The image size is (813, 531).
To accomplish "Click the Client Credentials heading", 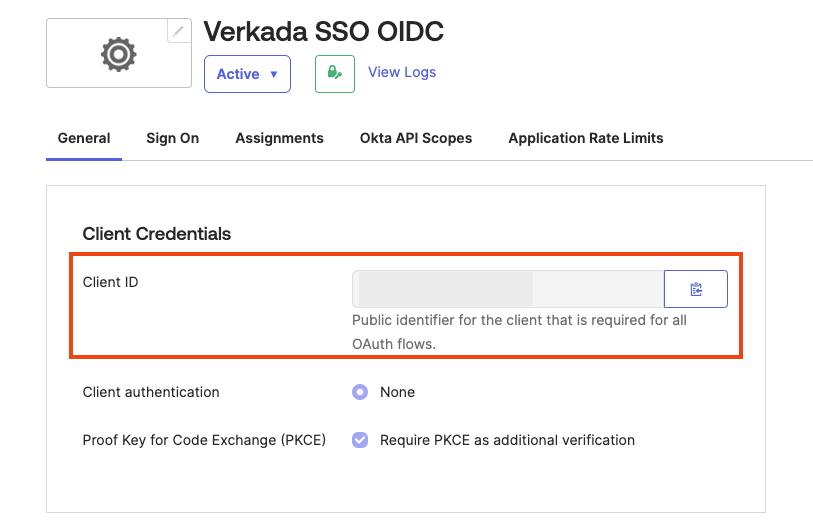I will 157,234.
